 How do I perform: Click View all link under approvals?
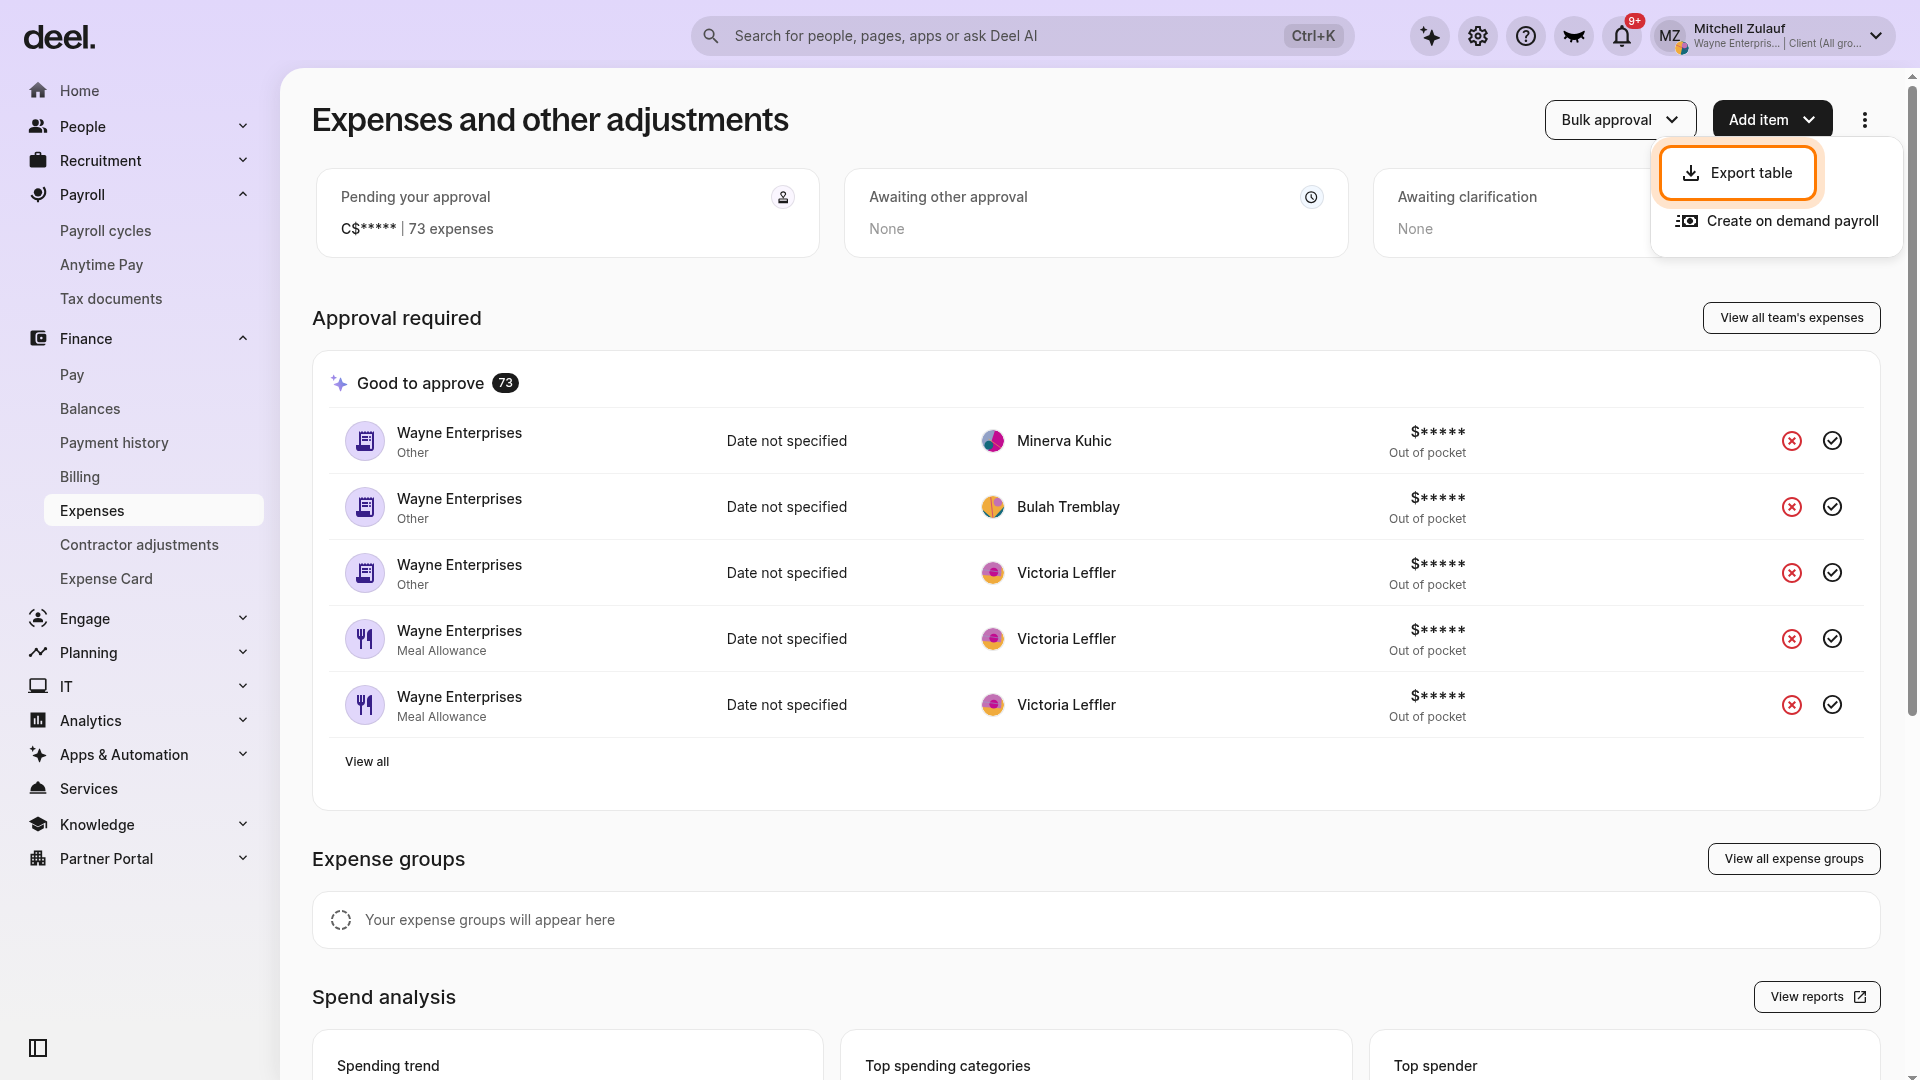pos(367,762)
